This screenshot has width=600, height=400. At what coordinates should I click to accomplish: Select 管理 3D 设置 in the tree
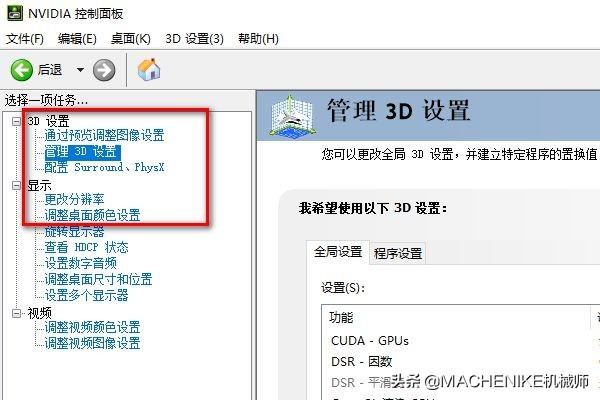(x=82, y=152)
